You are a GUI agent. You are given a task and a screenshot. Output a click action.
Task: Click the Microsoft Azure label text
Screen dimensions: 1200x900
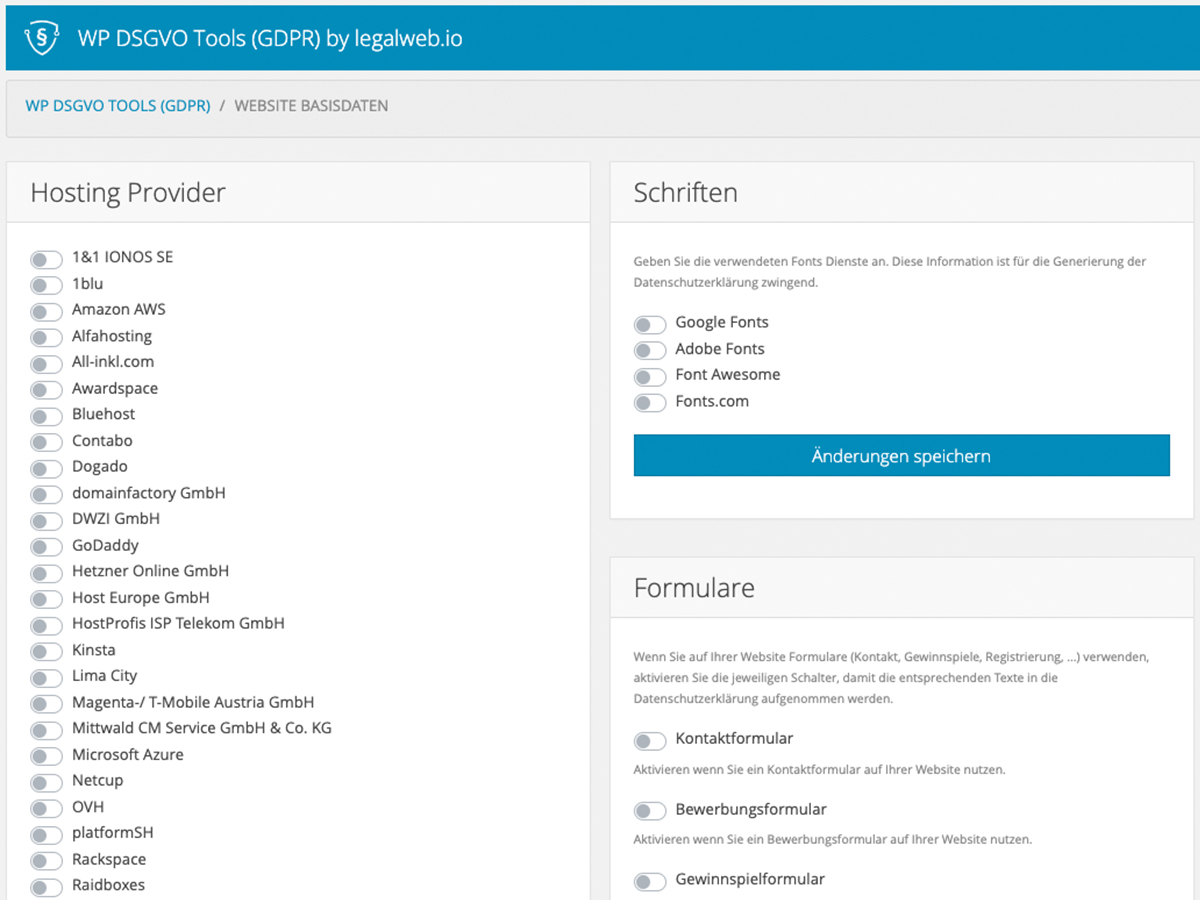click(128, 754)
